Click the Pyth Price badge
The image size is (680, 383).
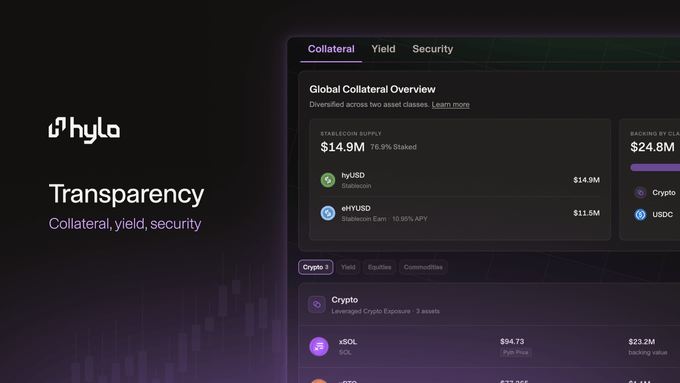[516, 352]
